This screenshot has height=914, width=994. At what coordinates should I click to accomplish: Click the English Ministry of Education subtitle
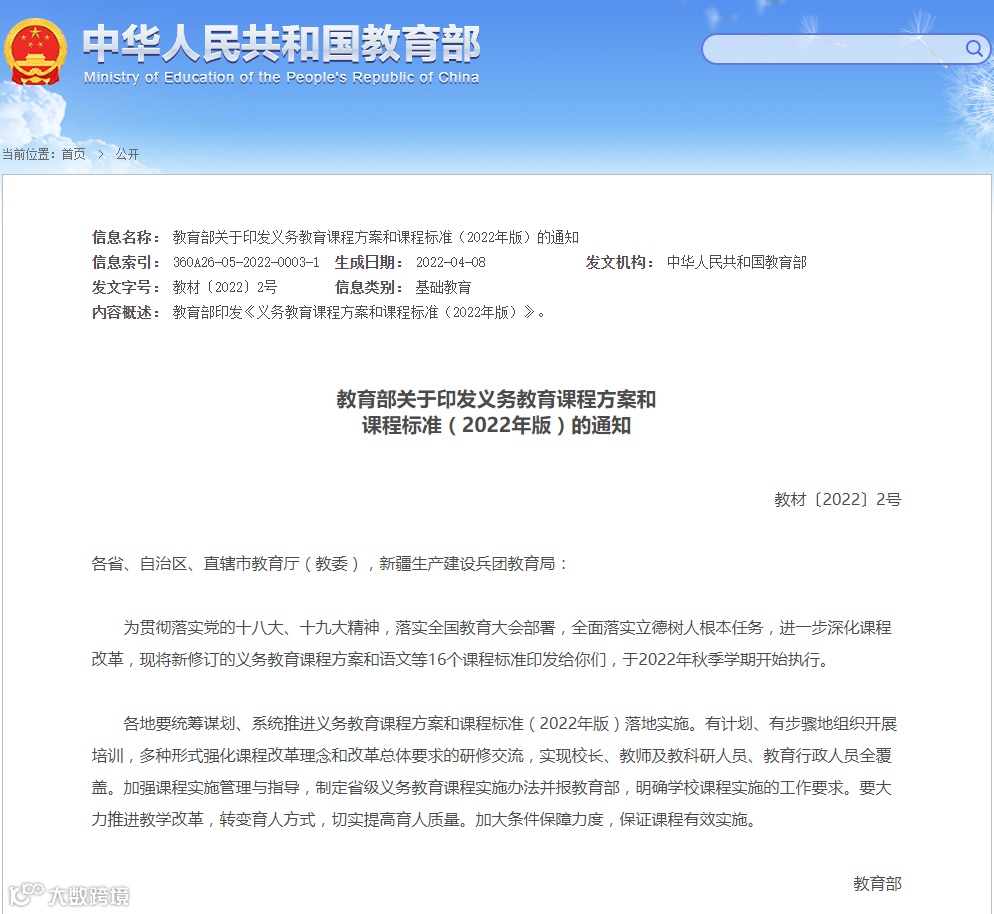pos(281,78)
